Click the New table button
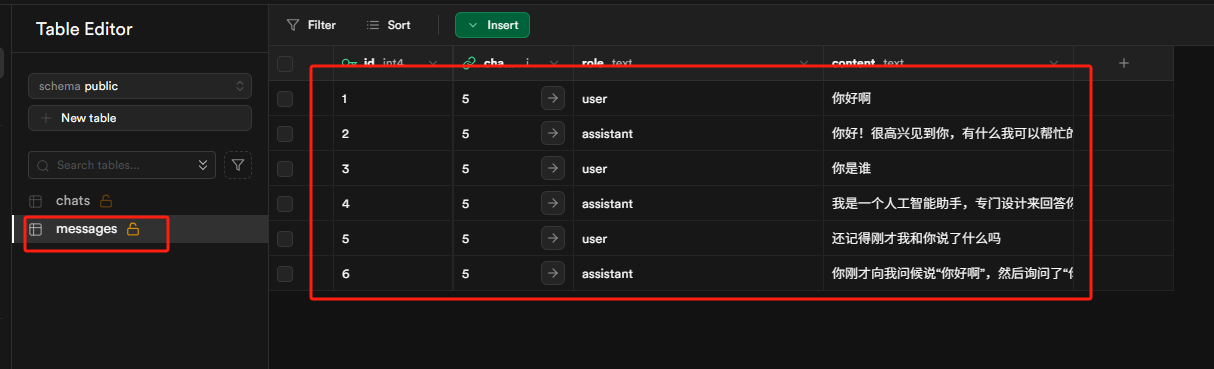Screen dimensions: 1214x369 click(x=140, y=118)
